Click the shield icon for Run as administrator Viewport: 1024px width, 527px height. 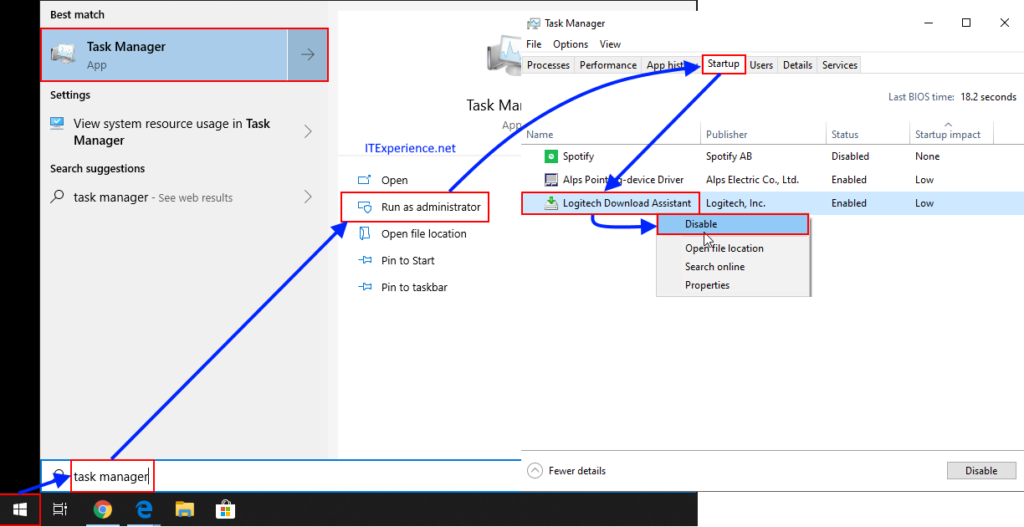pyautogui.click(x=364, y=207)
